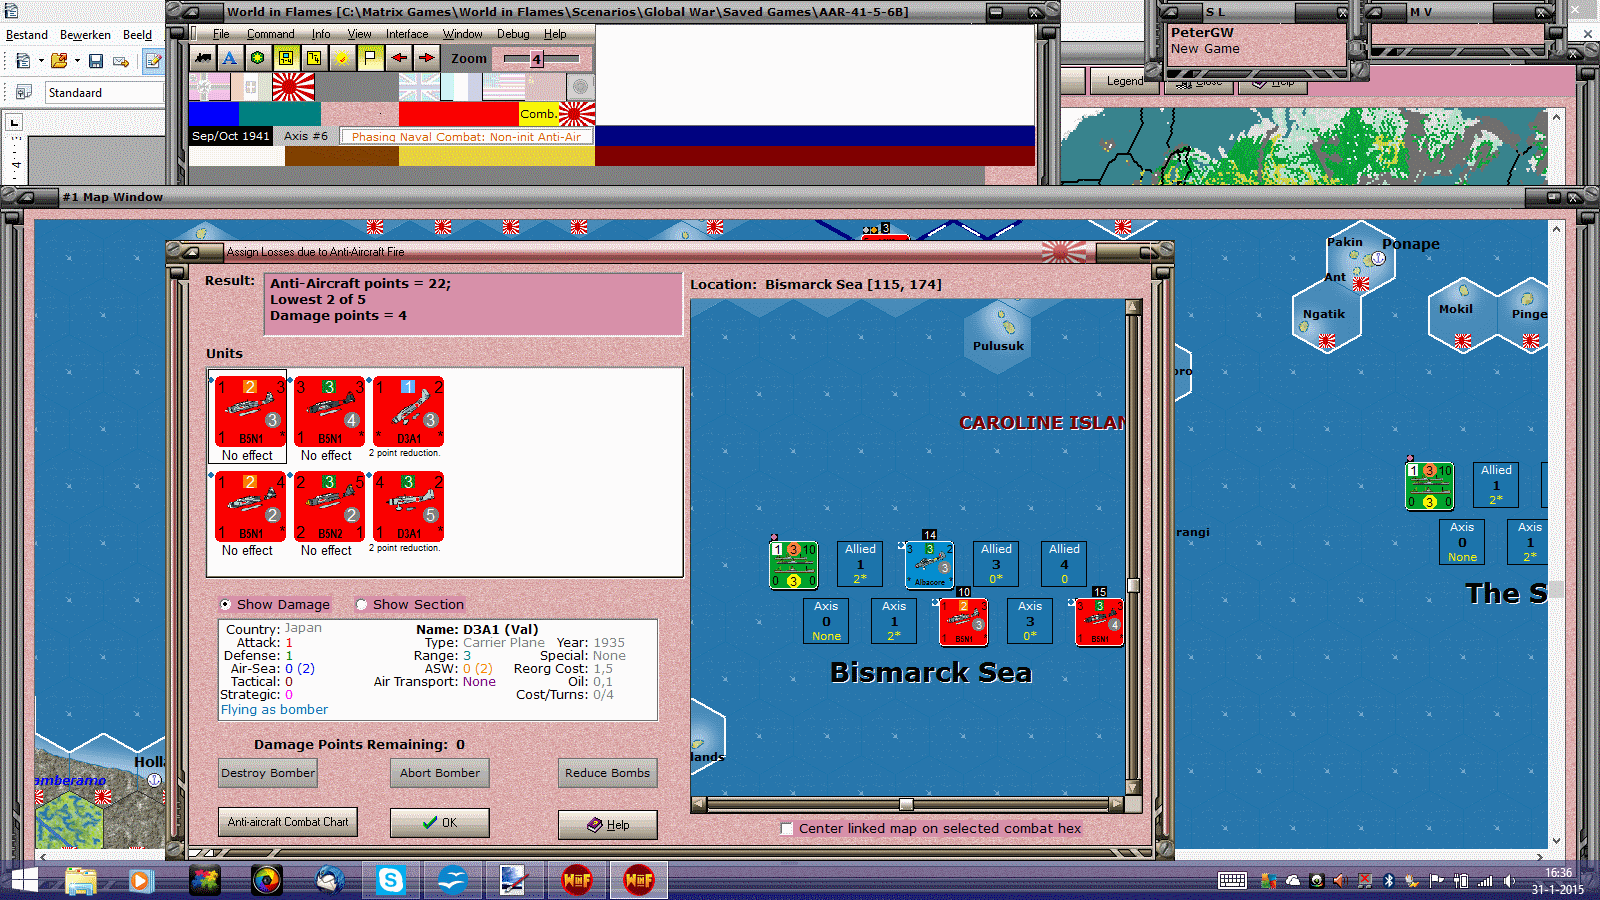Select the B5N2 bomber unit
The width and height of the screenshot is (1600, 900).
click(329, 507)
